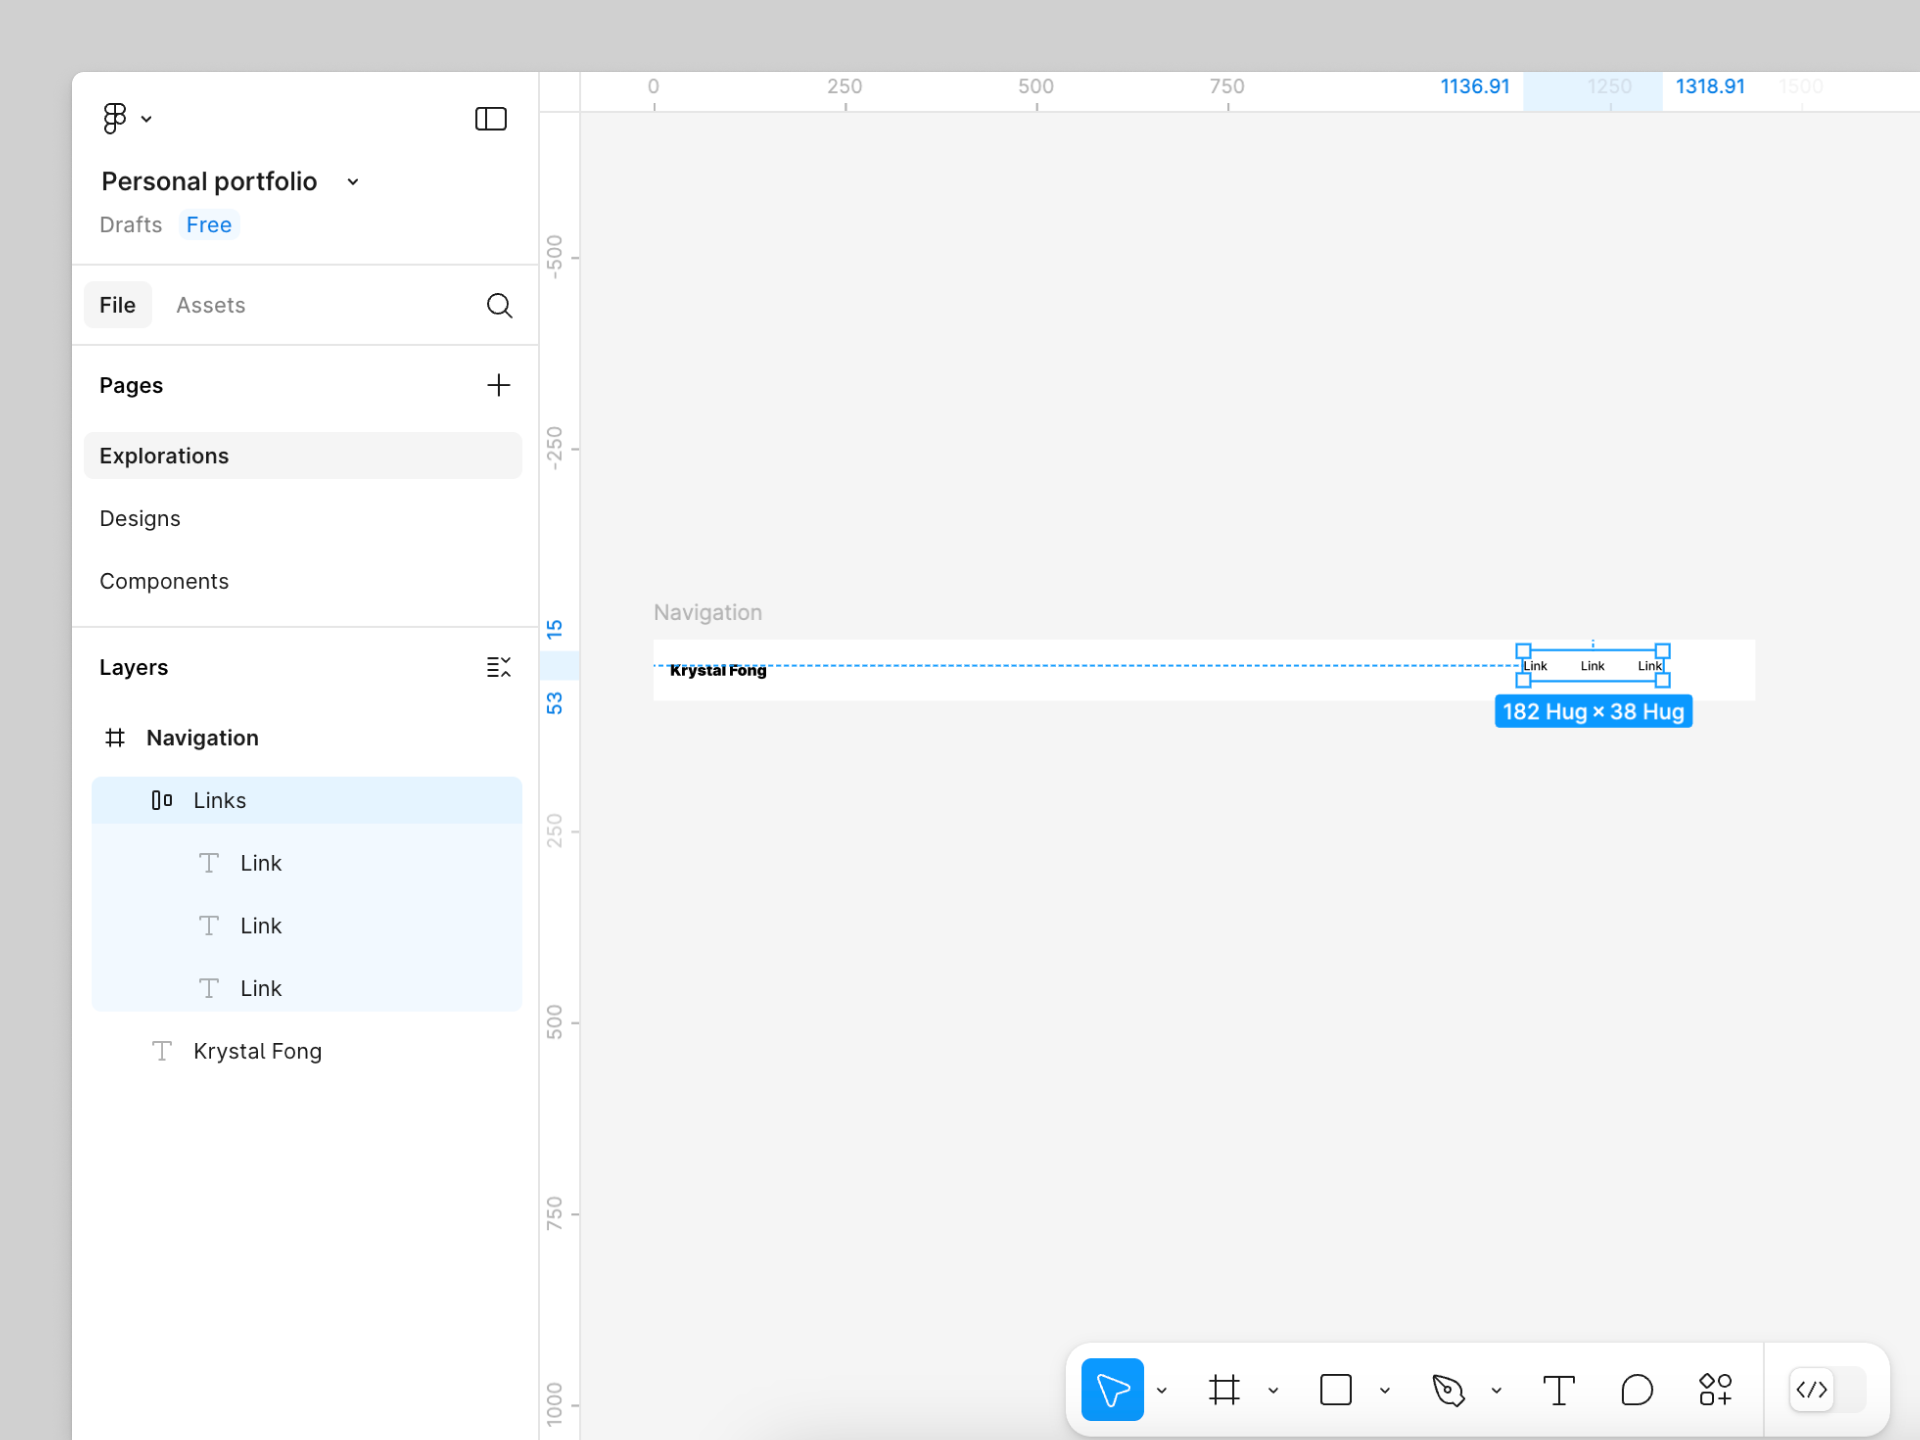Select the Rectangle shape tool
The width and height of the screenshot is (1920, 1440).
coord(1335,1389)
